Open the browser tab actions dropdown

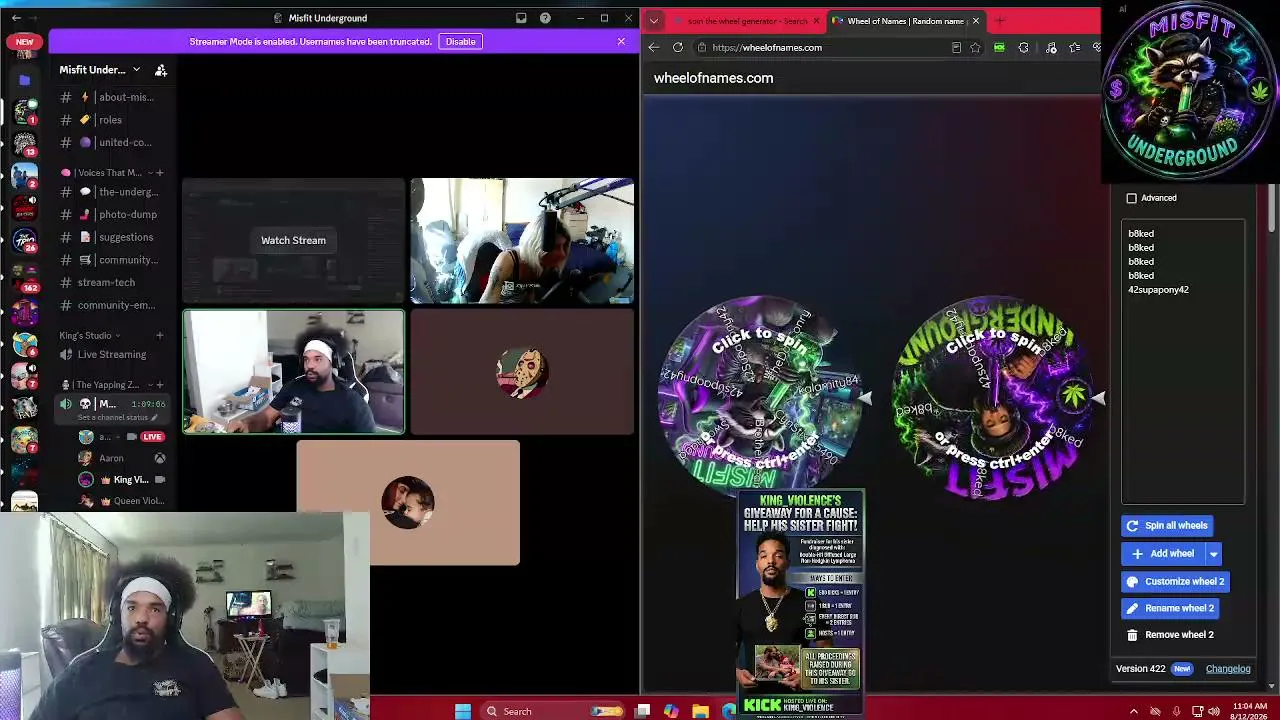(654, 21)
